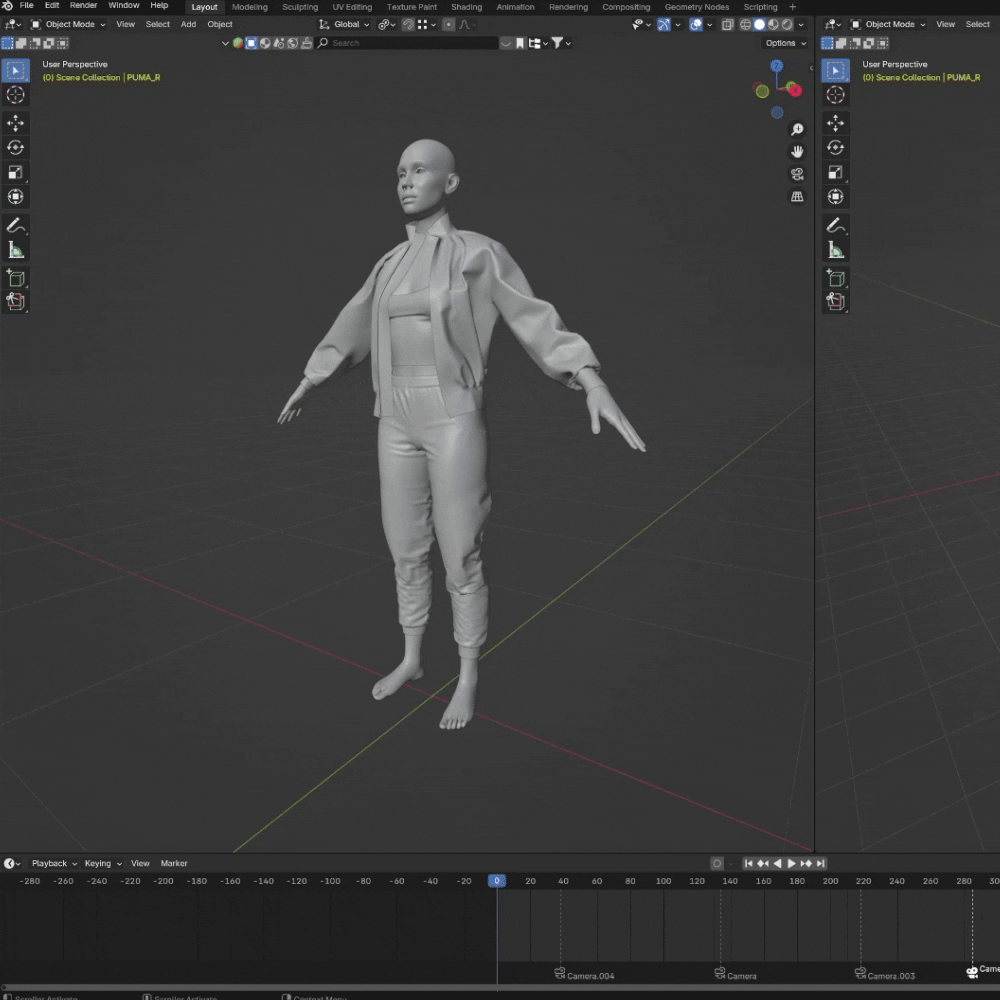Select the Cursor tool in the right viewport
The image size is (1000, 1000).
(835, 95)
